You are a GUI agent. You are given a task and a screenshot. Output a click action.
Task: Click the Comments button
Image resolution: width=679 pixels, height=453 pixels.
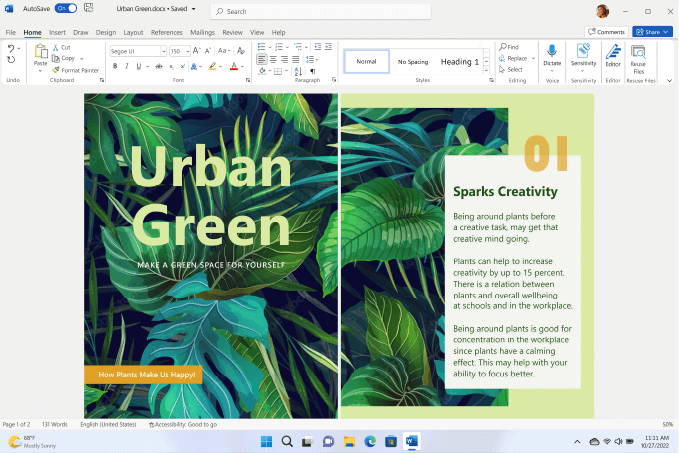coord(607,32)
